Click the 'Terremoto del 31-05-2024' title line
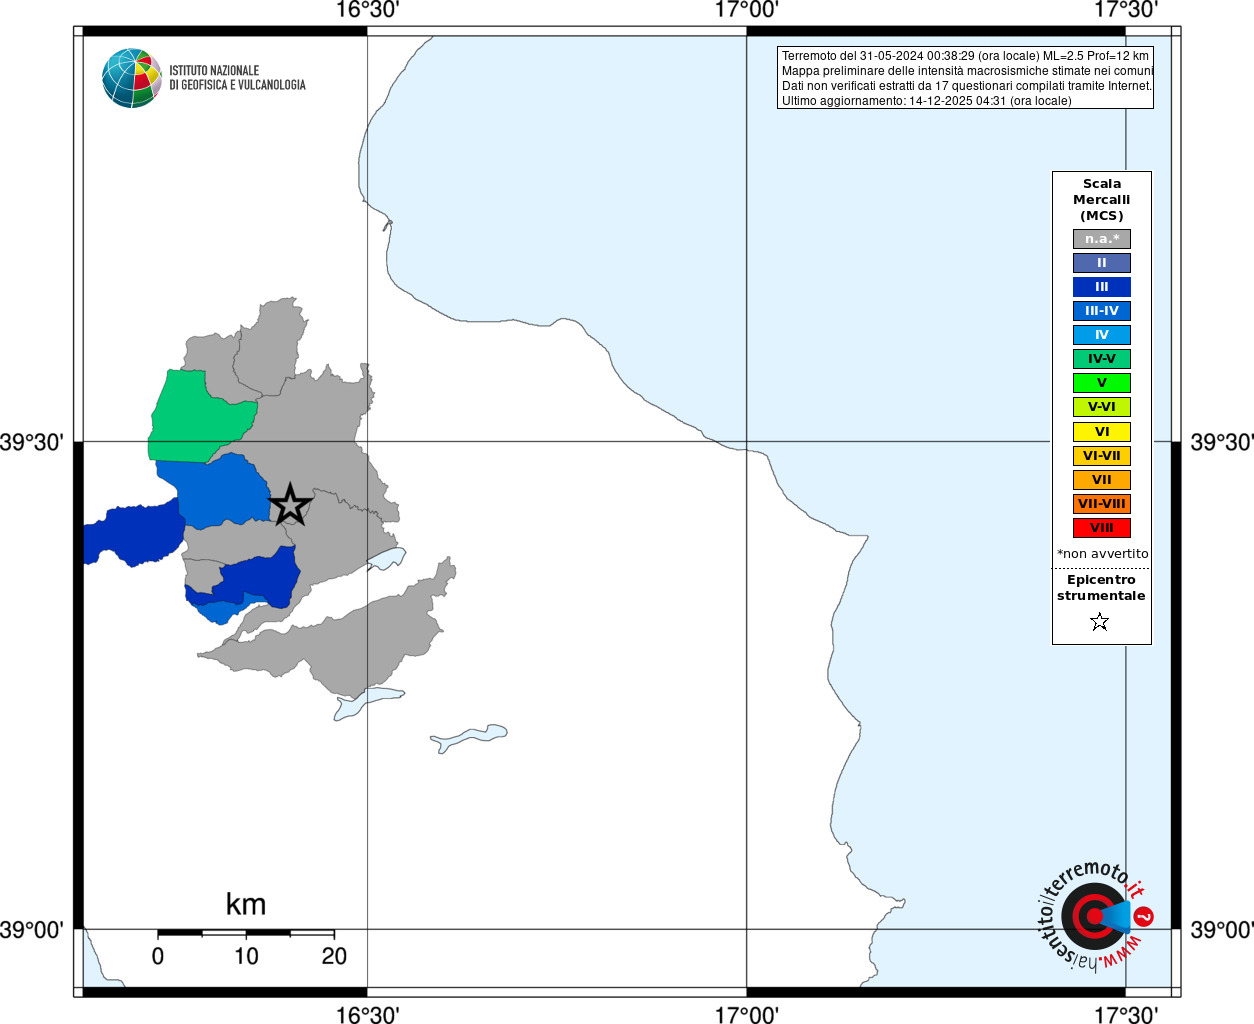 point(965,56)
